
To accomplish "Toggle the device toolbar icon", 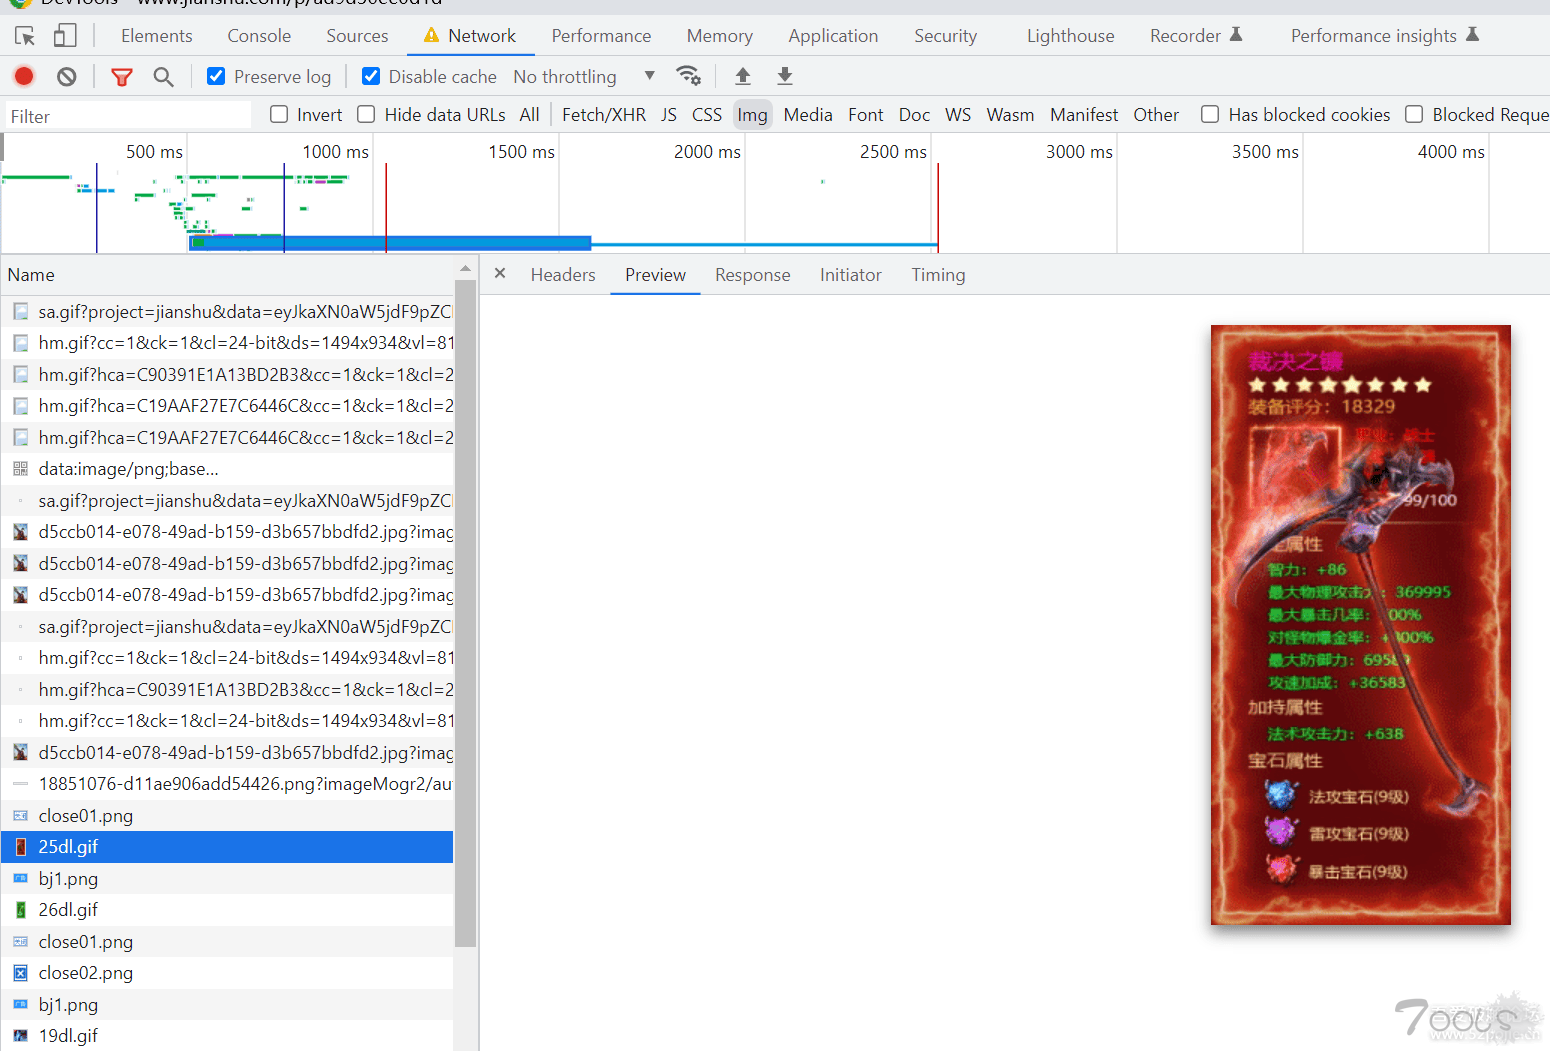I will (65, 36).
